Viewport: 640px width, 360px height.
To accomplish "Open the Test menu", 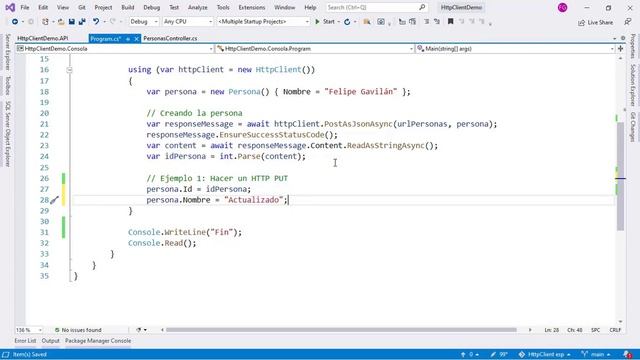I will [x=174, y=7].
